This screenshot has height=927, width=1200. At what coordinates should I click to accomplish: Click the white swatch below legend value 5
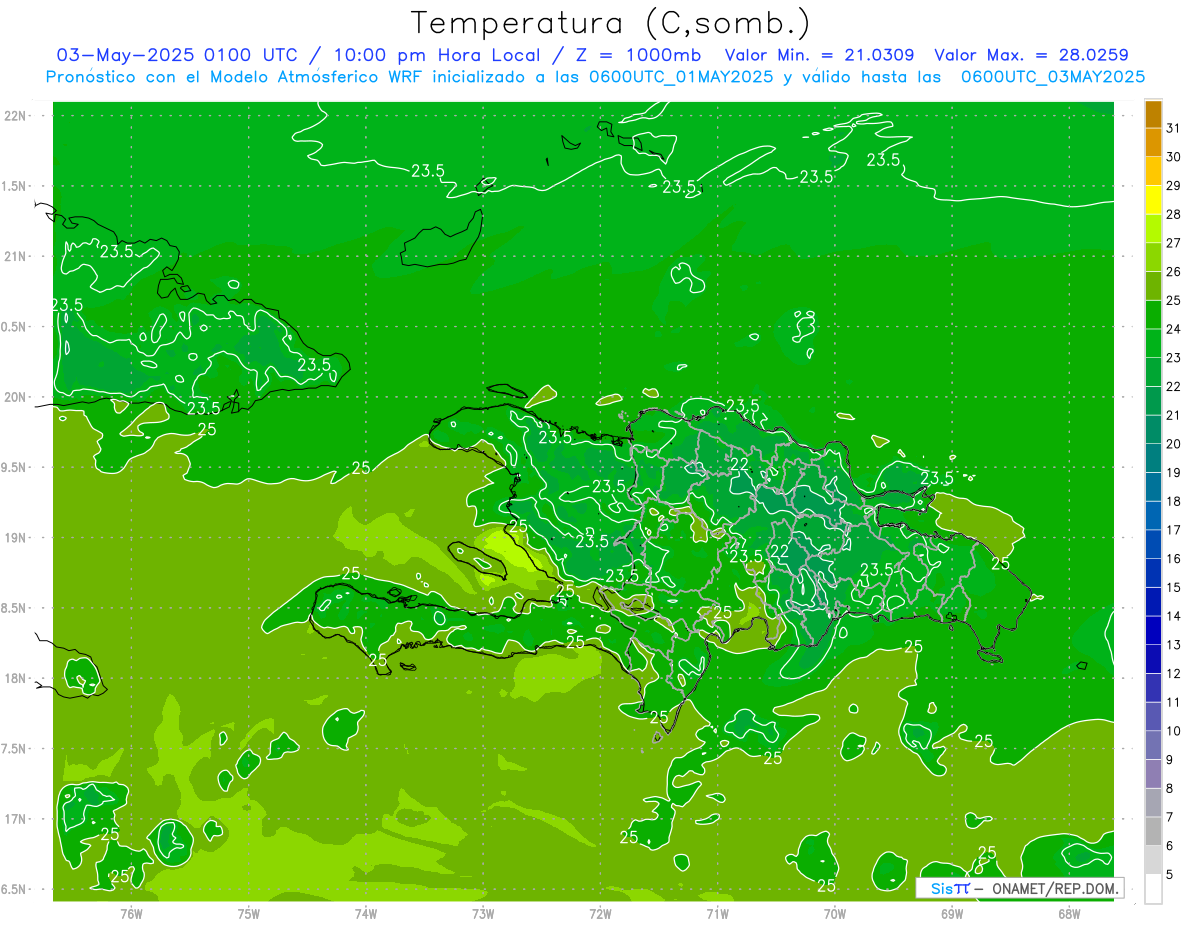1153,889
